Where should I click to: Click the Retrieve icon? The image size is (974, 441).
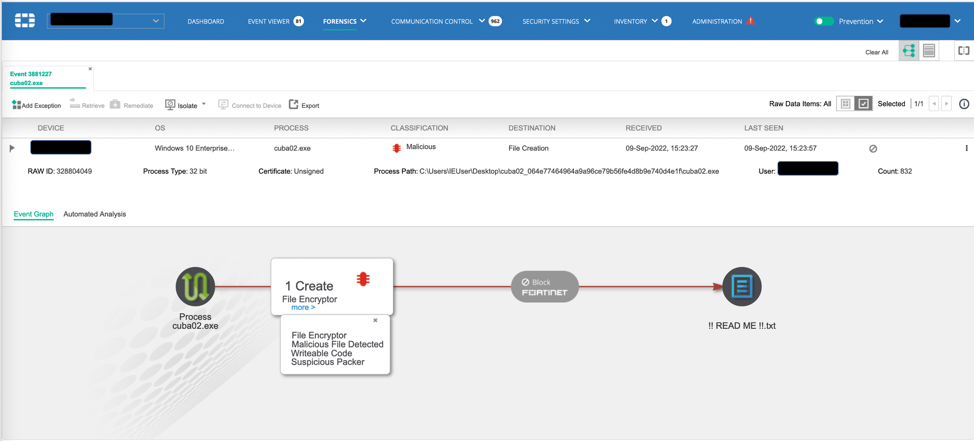pyautogui.click(x=75, y=104)
